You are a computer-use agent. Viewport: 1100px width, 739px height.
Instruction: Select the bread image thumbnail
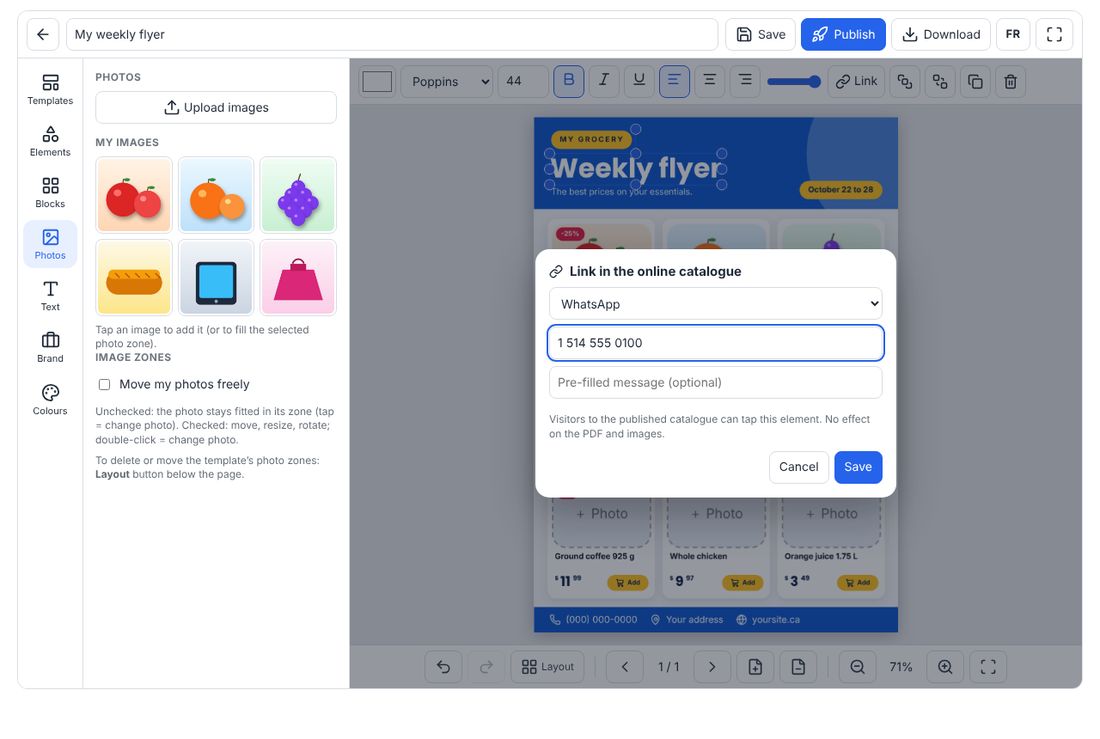(x=134, y=278)
